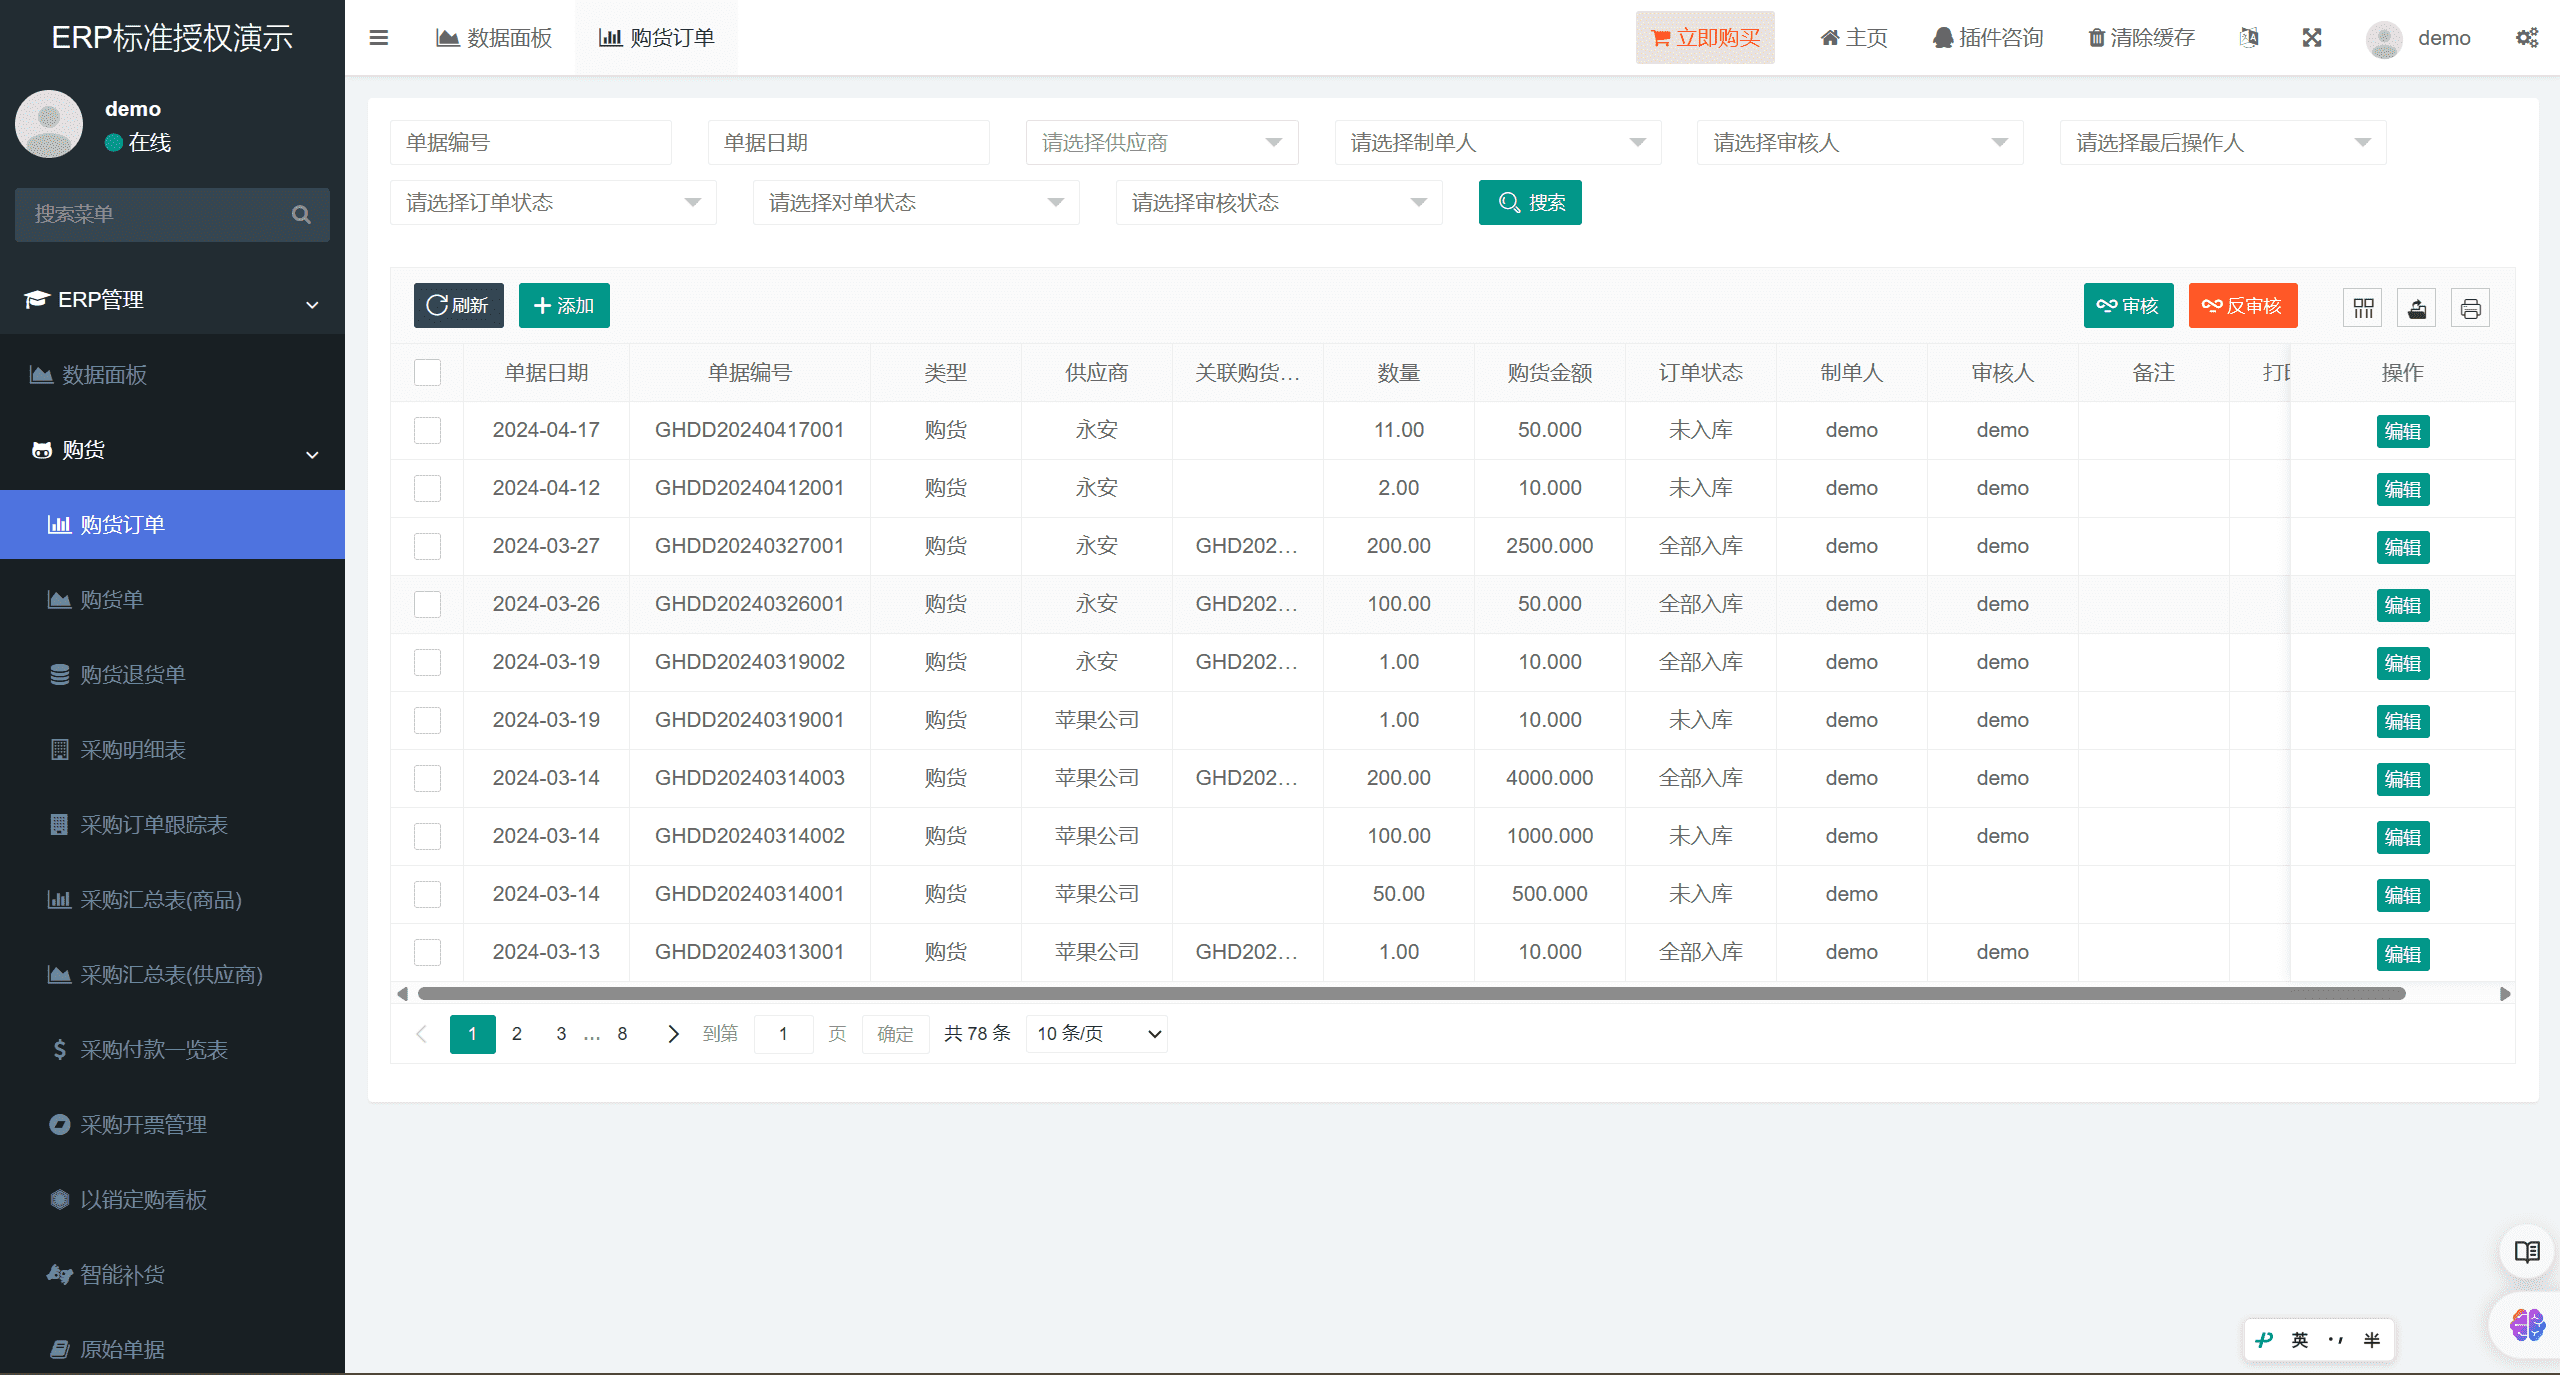The image size is (2560, 1375).
Task: Click the sidebar profile avatar picture
Action: (49, 124)
